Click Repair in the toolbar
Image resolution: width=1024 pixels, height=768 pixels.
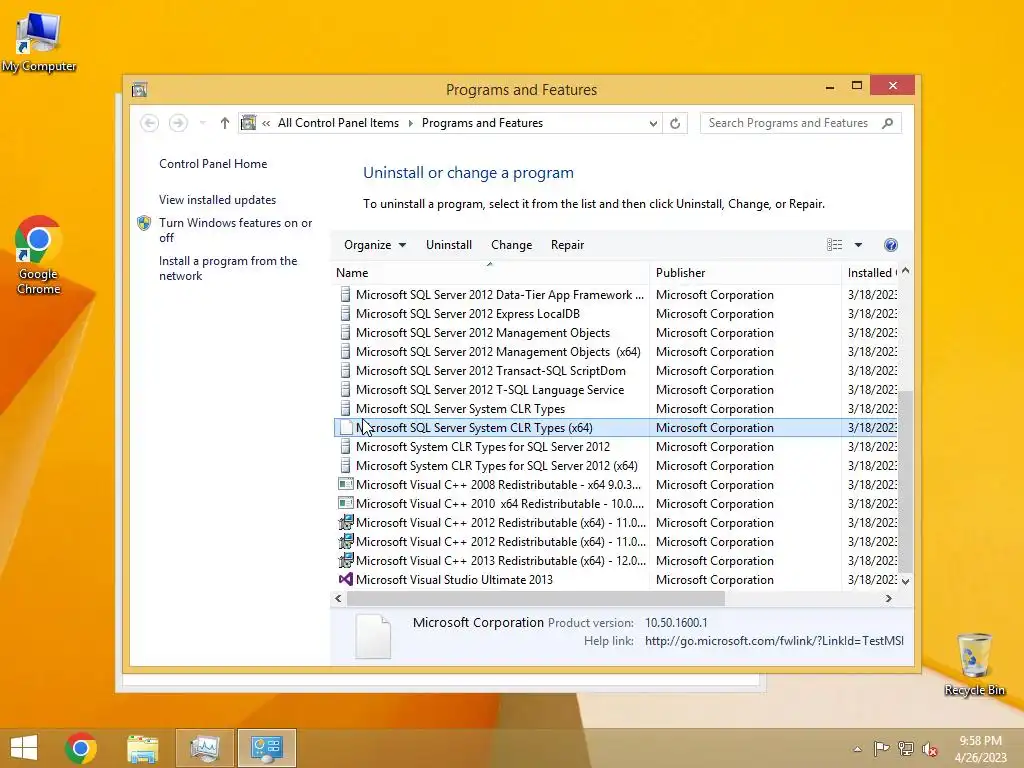pyautogui.click(x=568, y=245)
